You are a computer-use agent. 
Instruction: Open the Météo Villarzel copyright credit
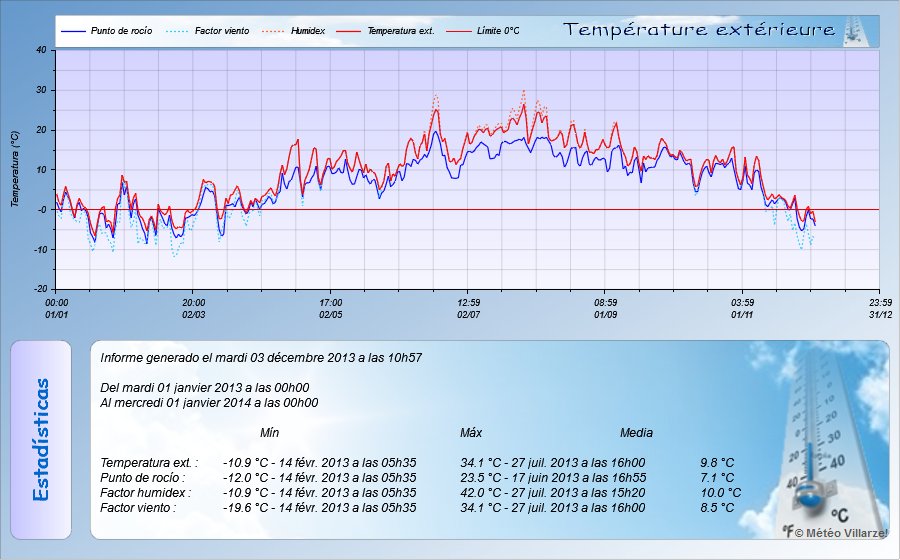pyautogui.click(x=840, y=533)
